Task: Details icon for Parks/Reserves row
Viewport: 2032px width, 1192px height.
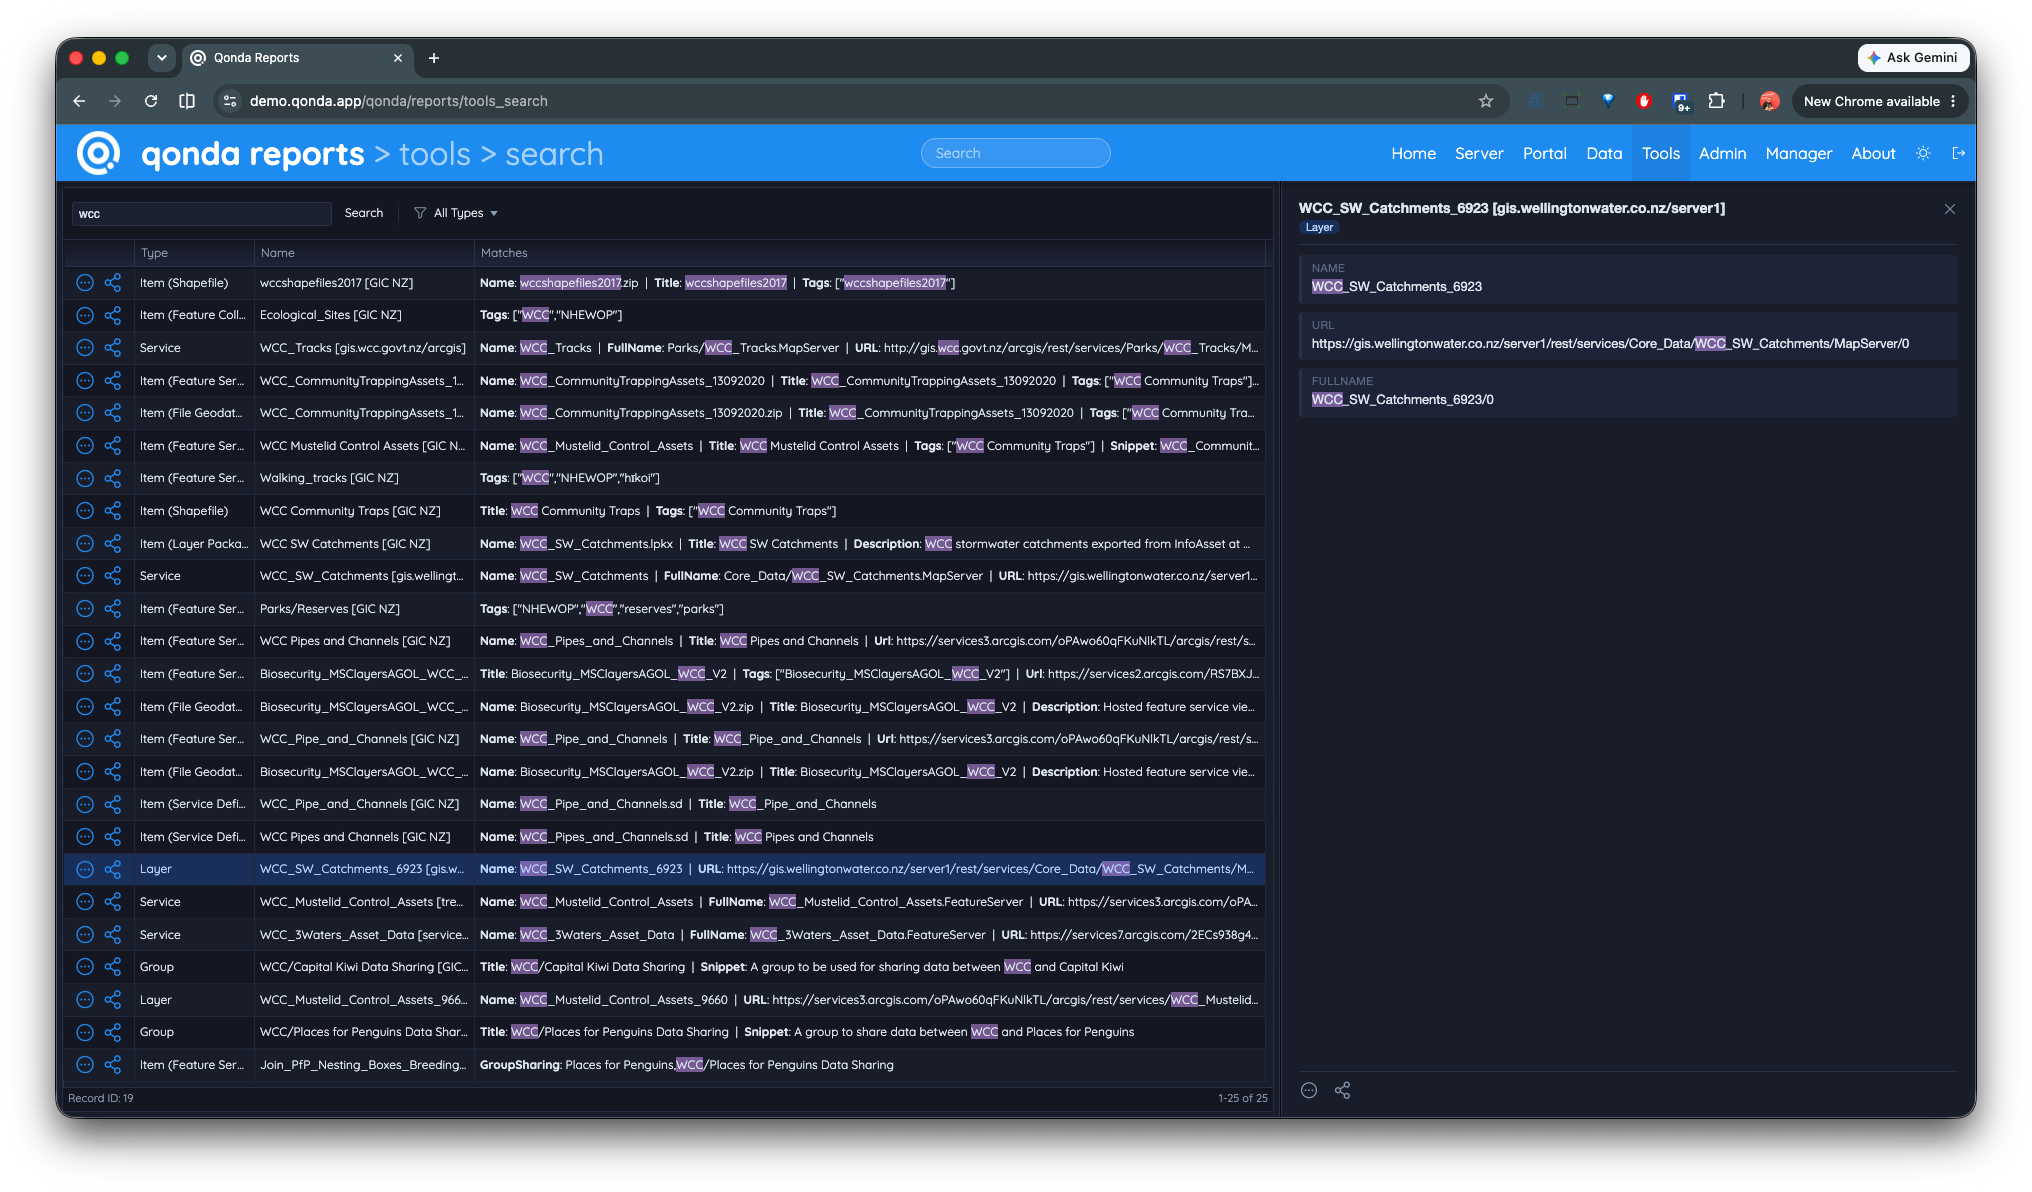Action: tap(85, 609)
